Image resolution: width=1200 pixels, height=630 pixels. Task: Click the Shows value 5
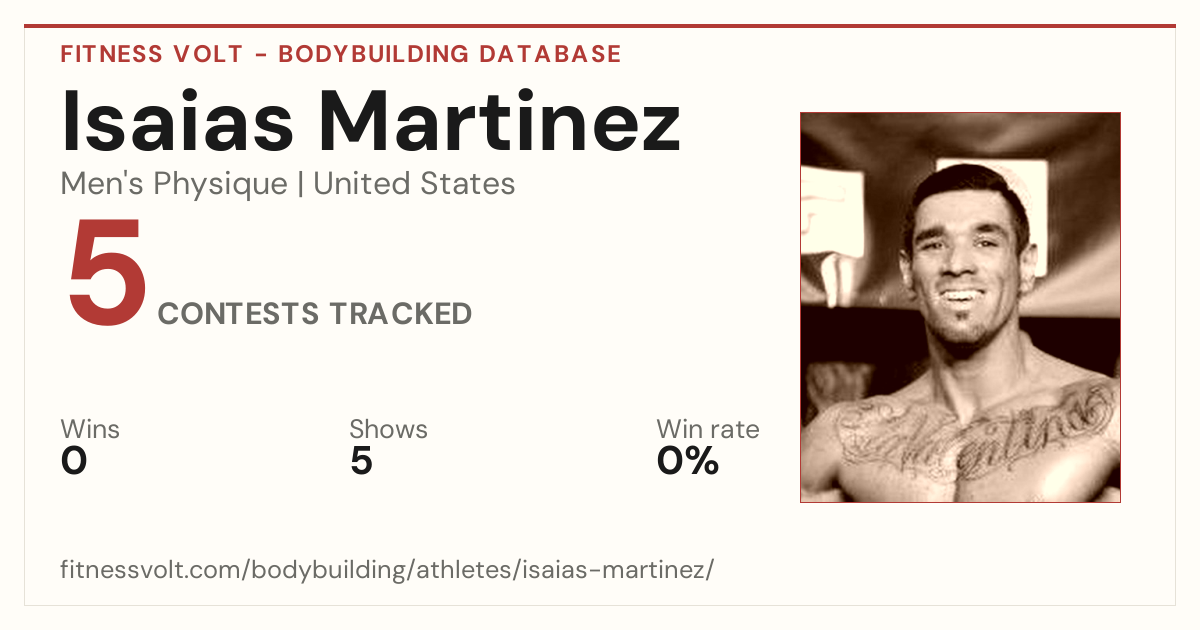(361, 461)
